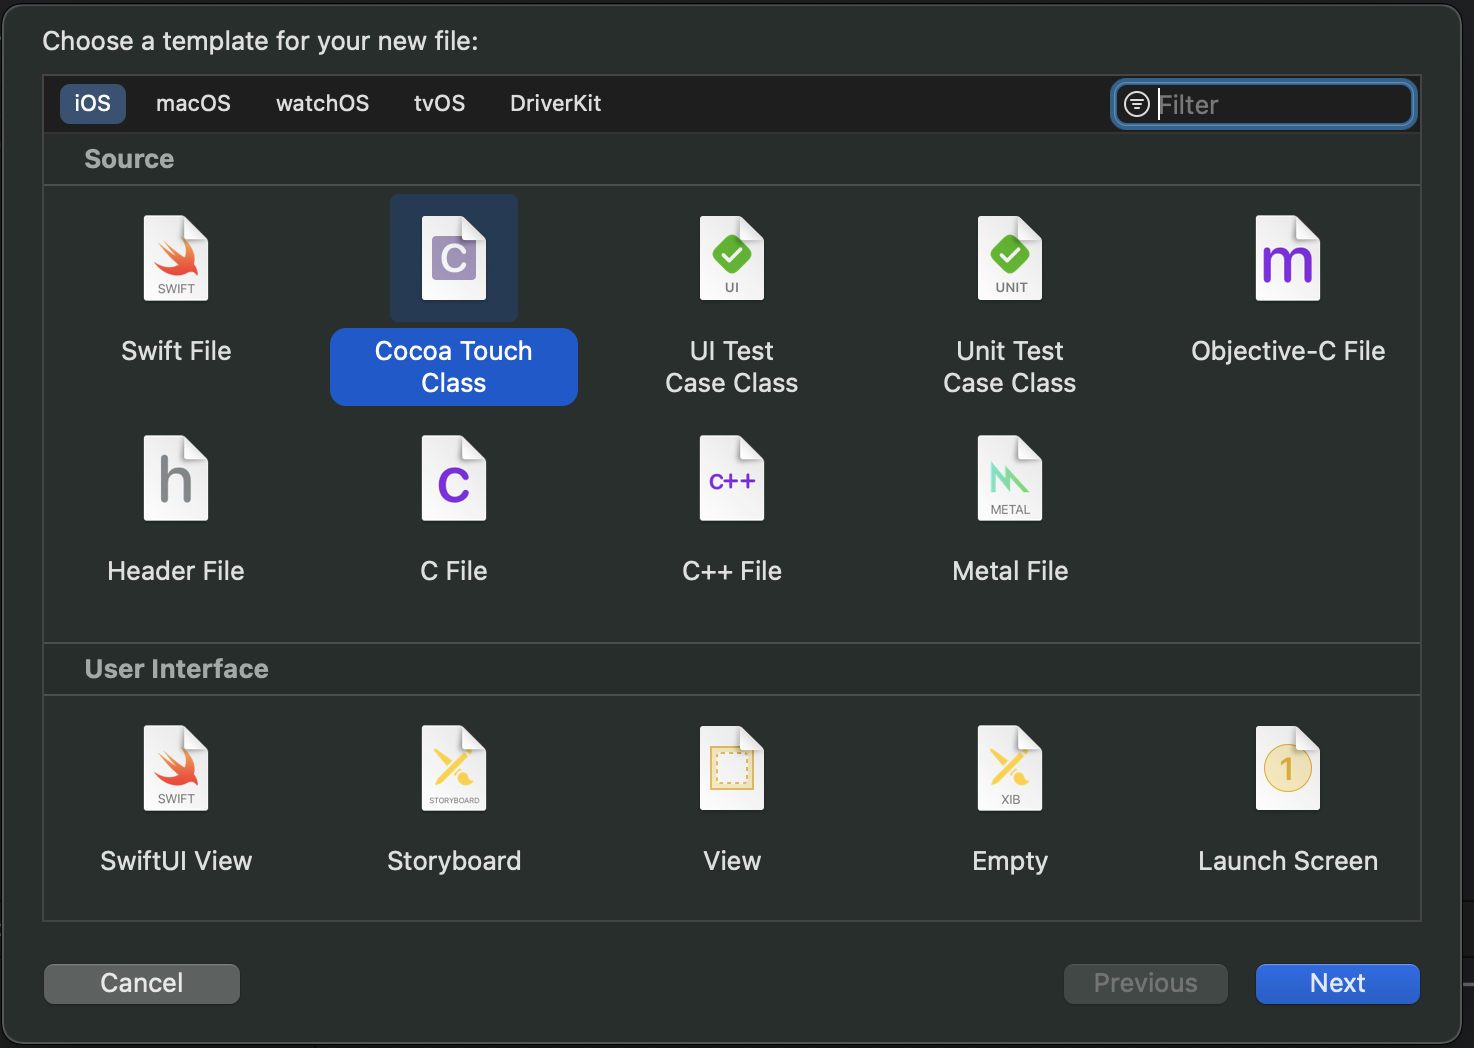1474x1048 pixels.
Task: Choose the Launch Screen icon
Action: 1288,768
